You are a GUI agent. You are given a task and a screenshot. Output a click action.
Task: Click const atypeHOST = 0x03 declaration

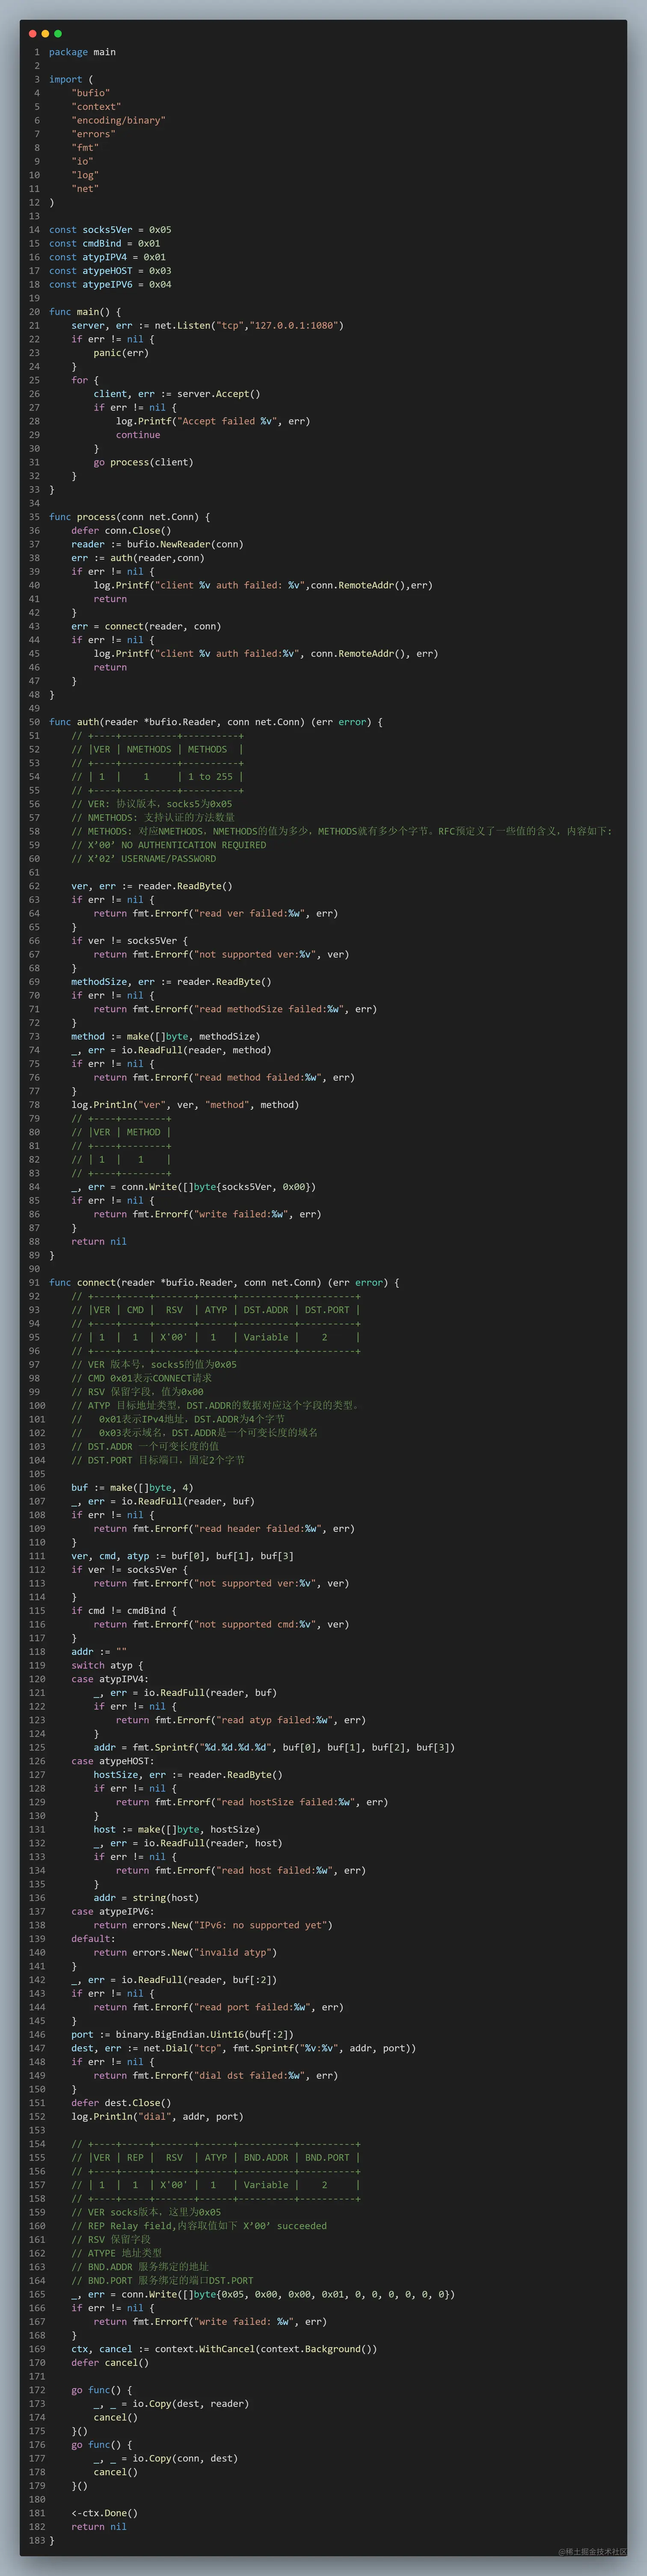[110, 270]
